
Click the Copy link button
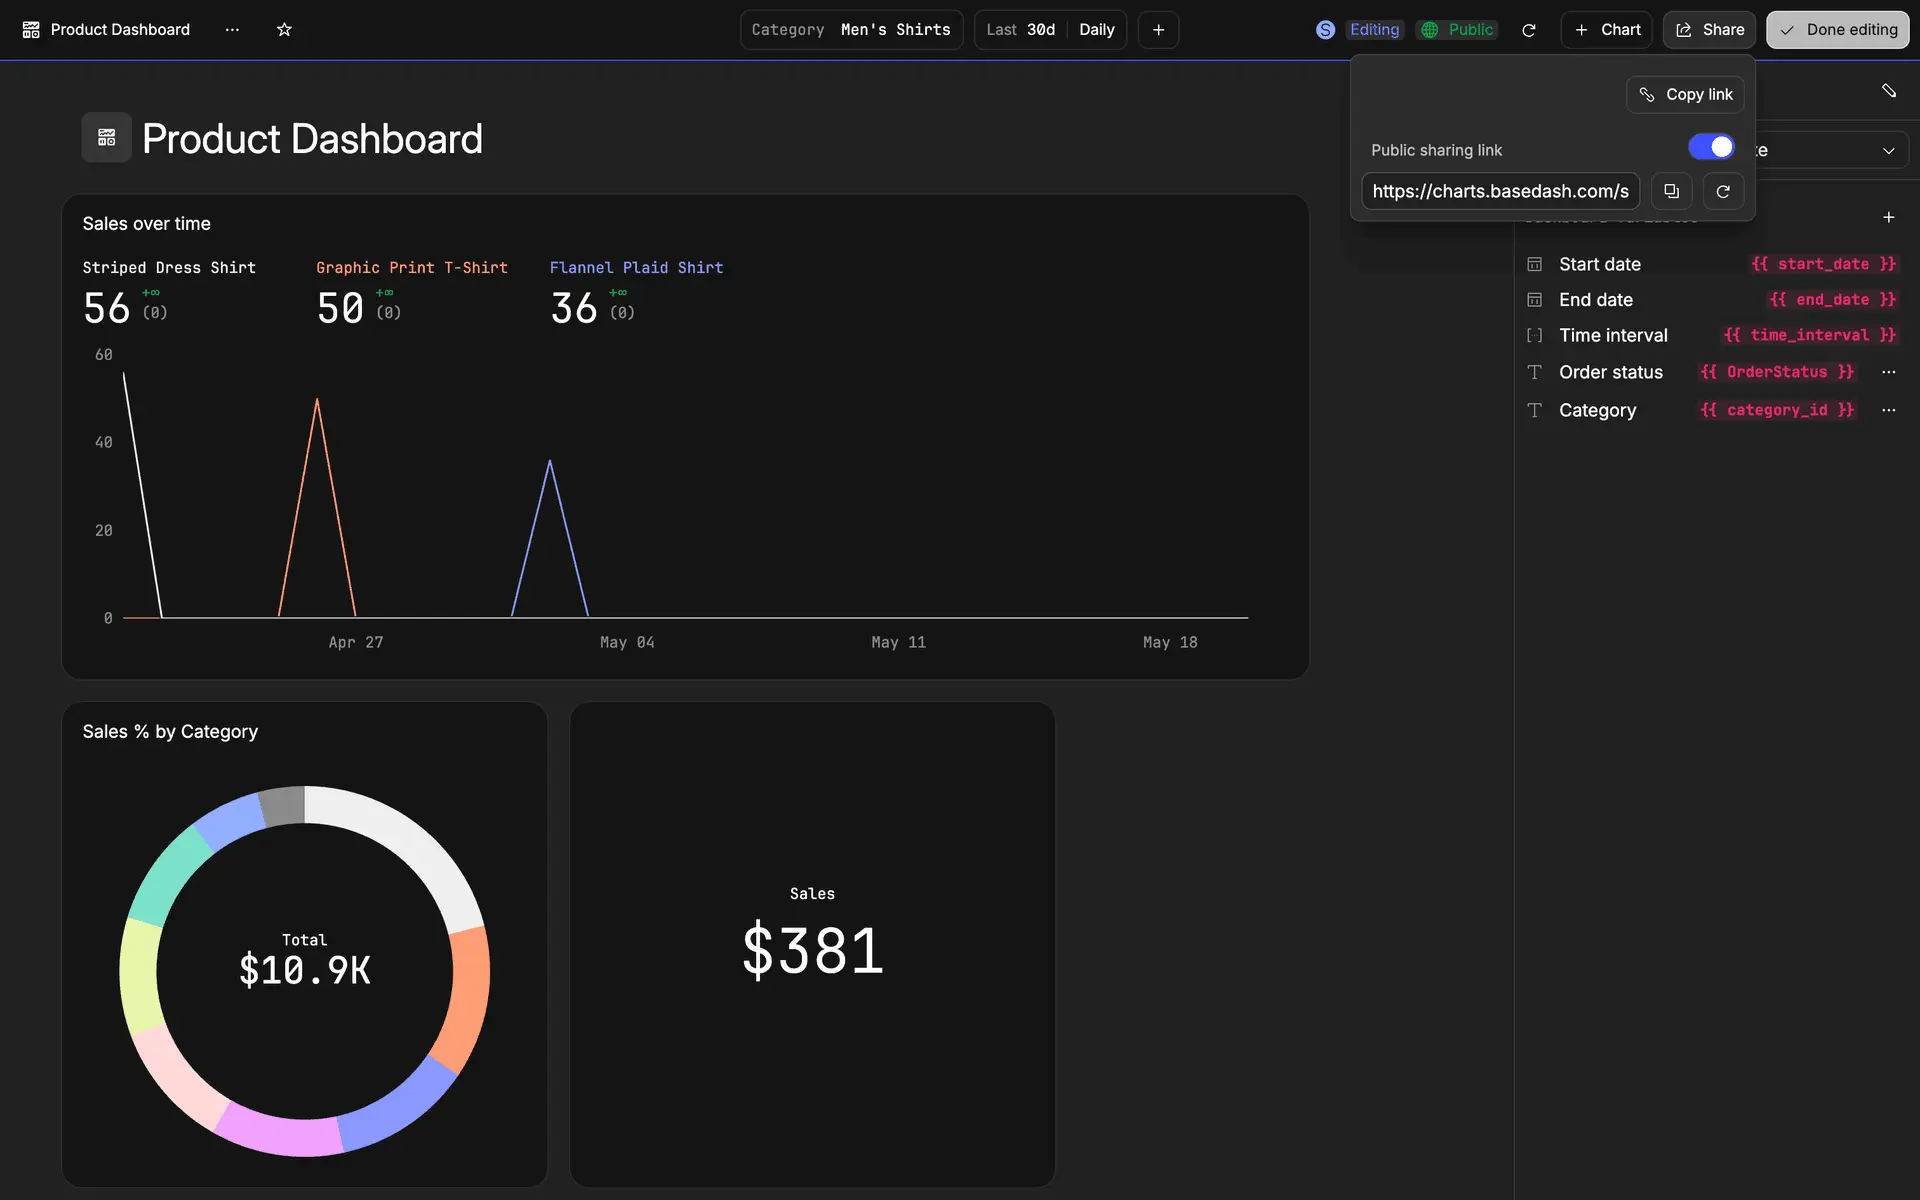[x=1685, y=94]
